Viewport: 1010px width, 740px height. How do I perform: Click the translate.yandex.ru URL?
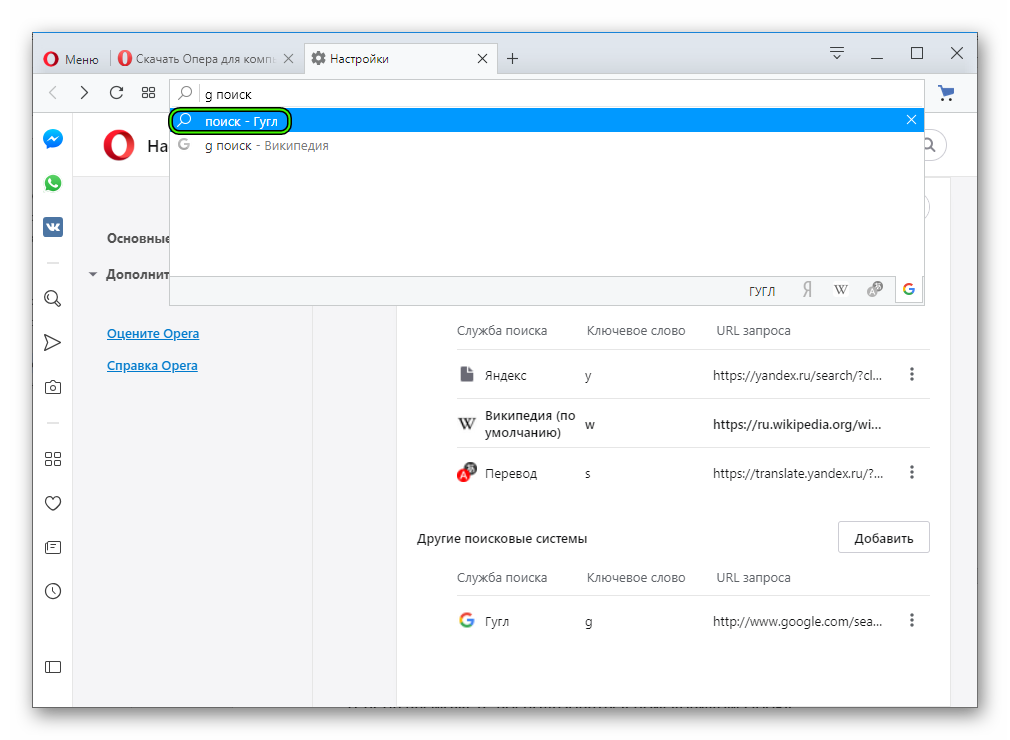click(797, 473)
